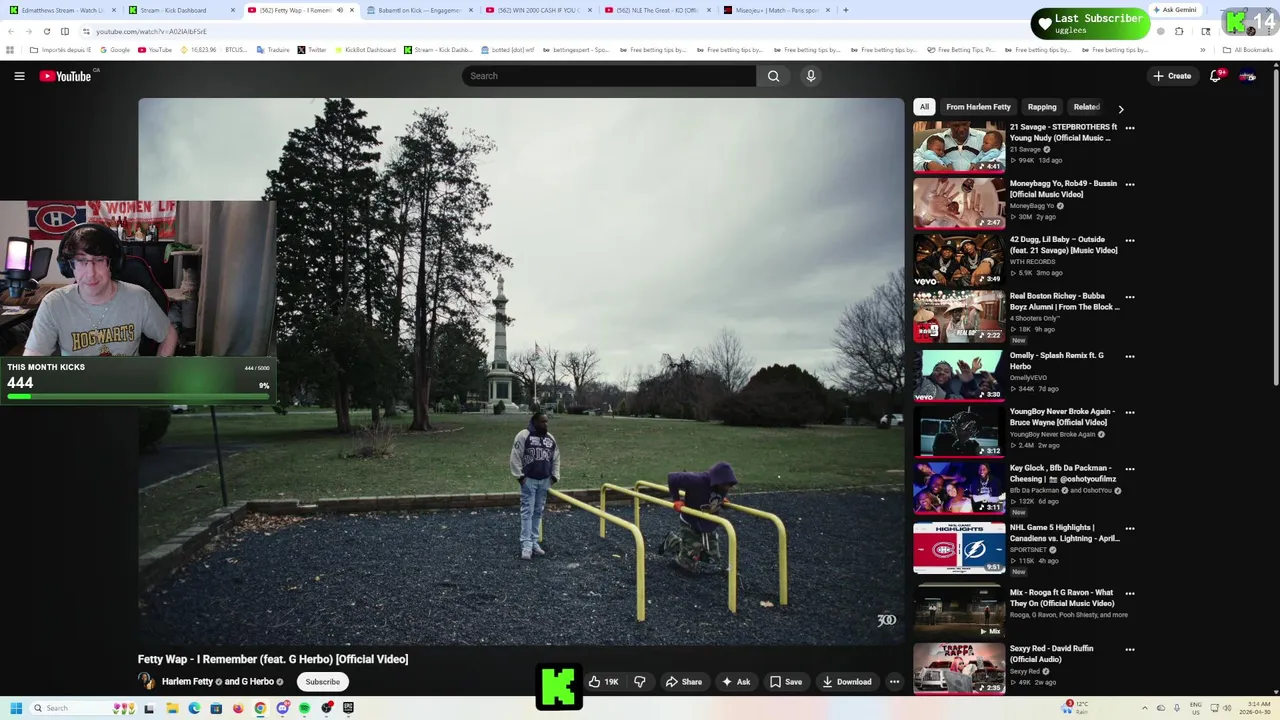This screenshot has width=1280, height=720.
Task: Dislike the Fetty Wap video
Action: tap(640, 682)
